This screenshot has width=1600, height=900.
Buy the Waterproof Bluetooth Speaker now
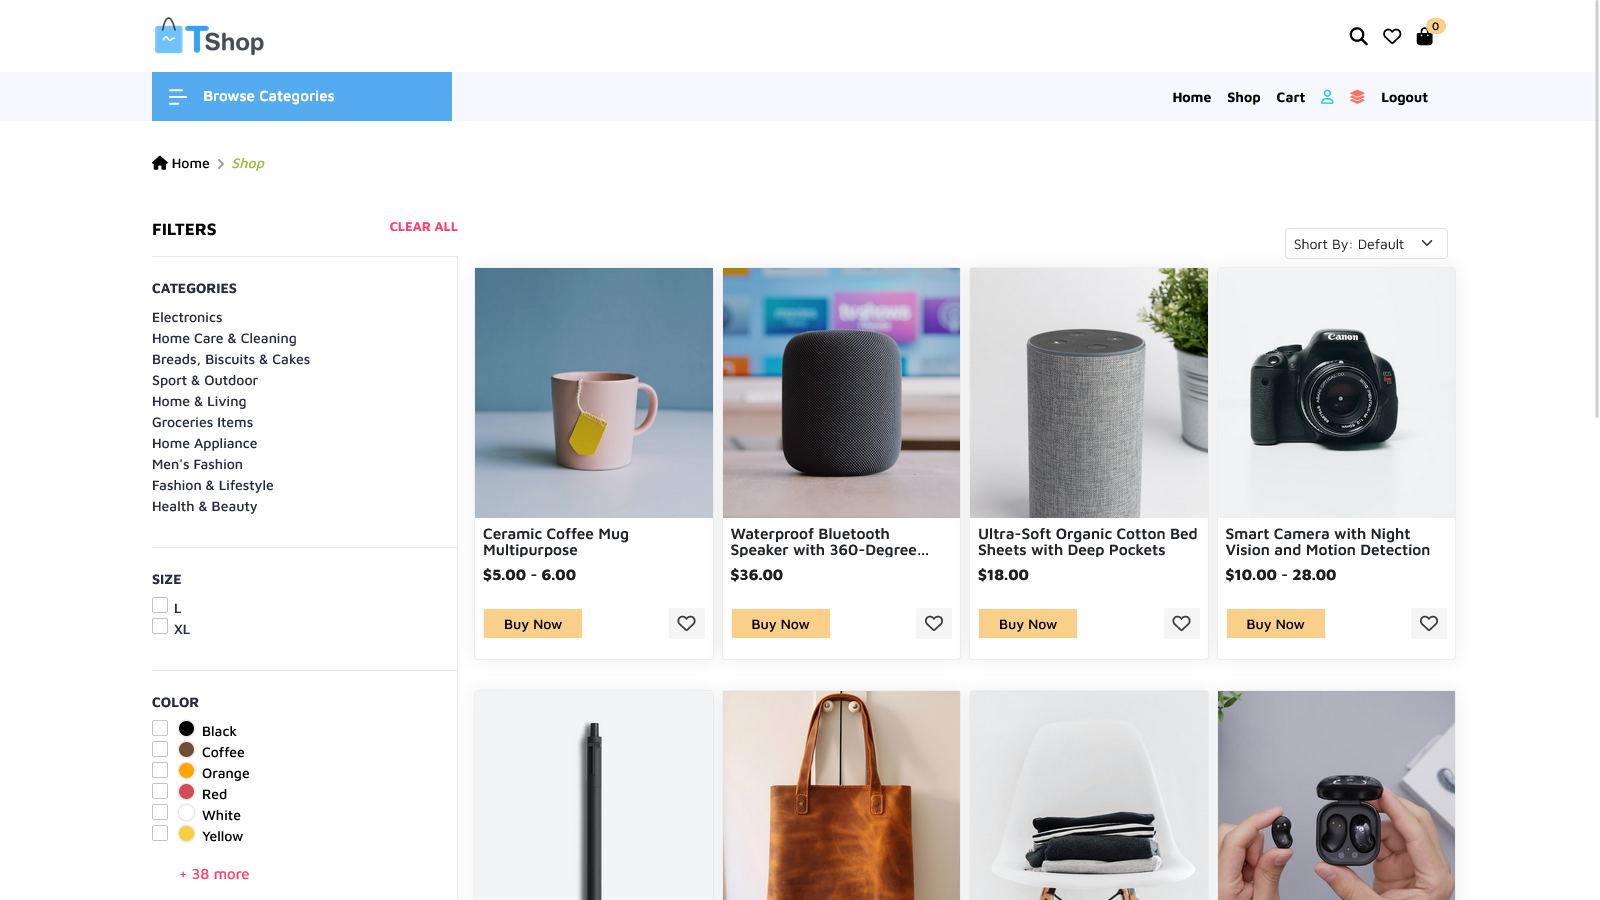[x=780, y=624]
